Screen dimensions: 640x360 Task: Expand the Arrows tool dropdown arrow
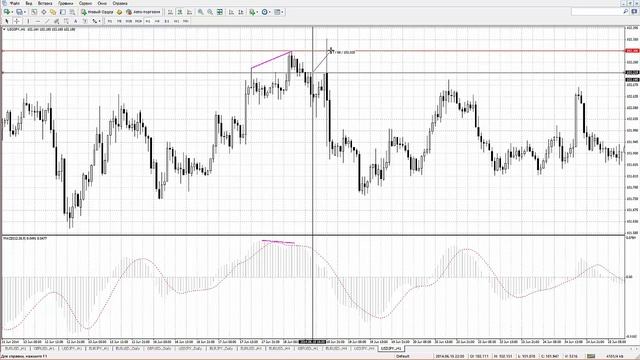[100, 21]
